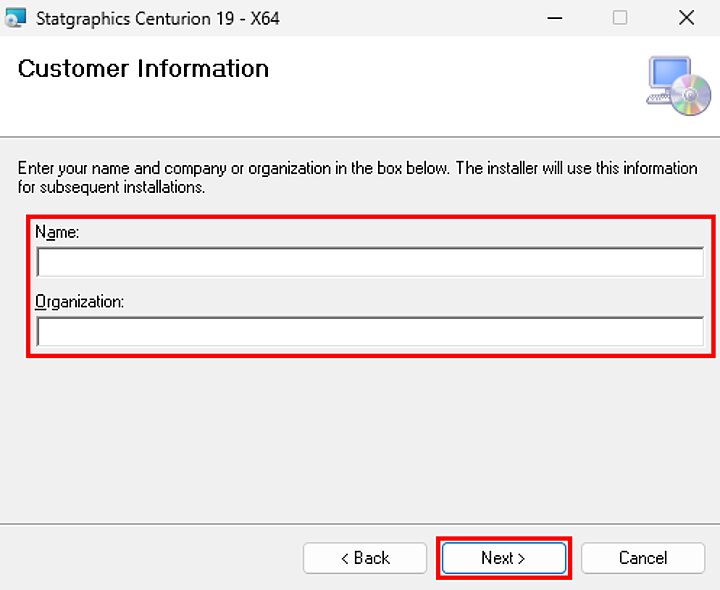
Task: Click the CD disc in the header graphic
Action: tap(691, 97)
